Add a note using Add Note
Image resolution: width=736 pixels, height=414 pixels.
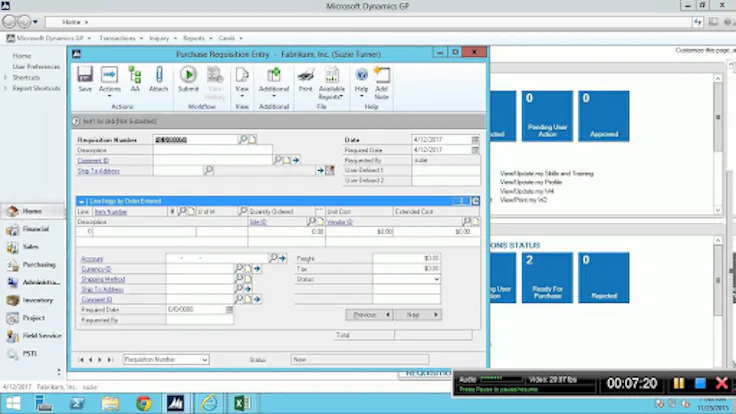click(x=381, y=83)
